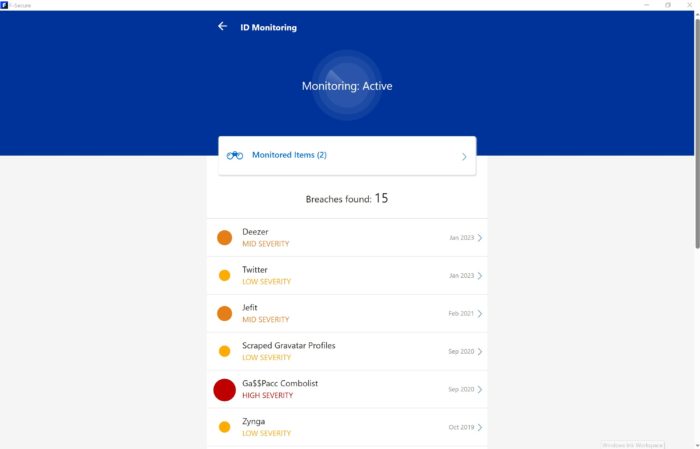Viewport: 700px width, 449px height.
Task: Click Scraped Gravatar Profiles severity dot
Action: 225,351
